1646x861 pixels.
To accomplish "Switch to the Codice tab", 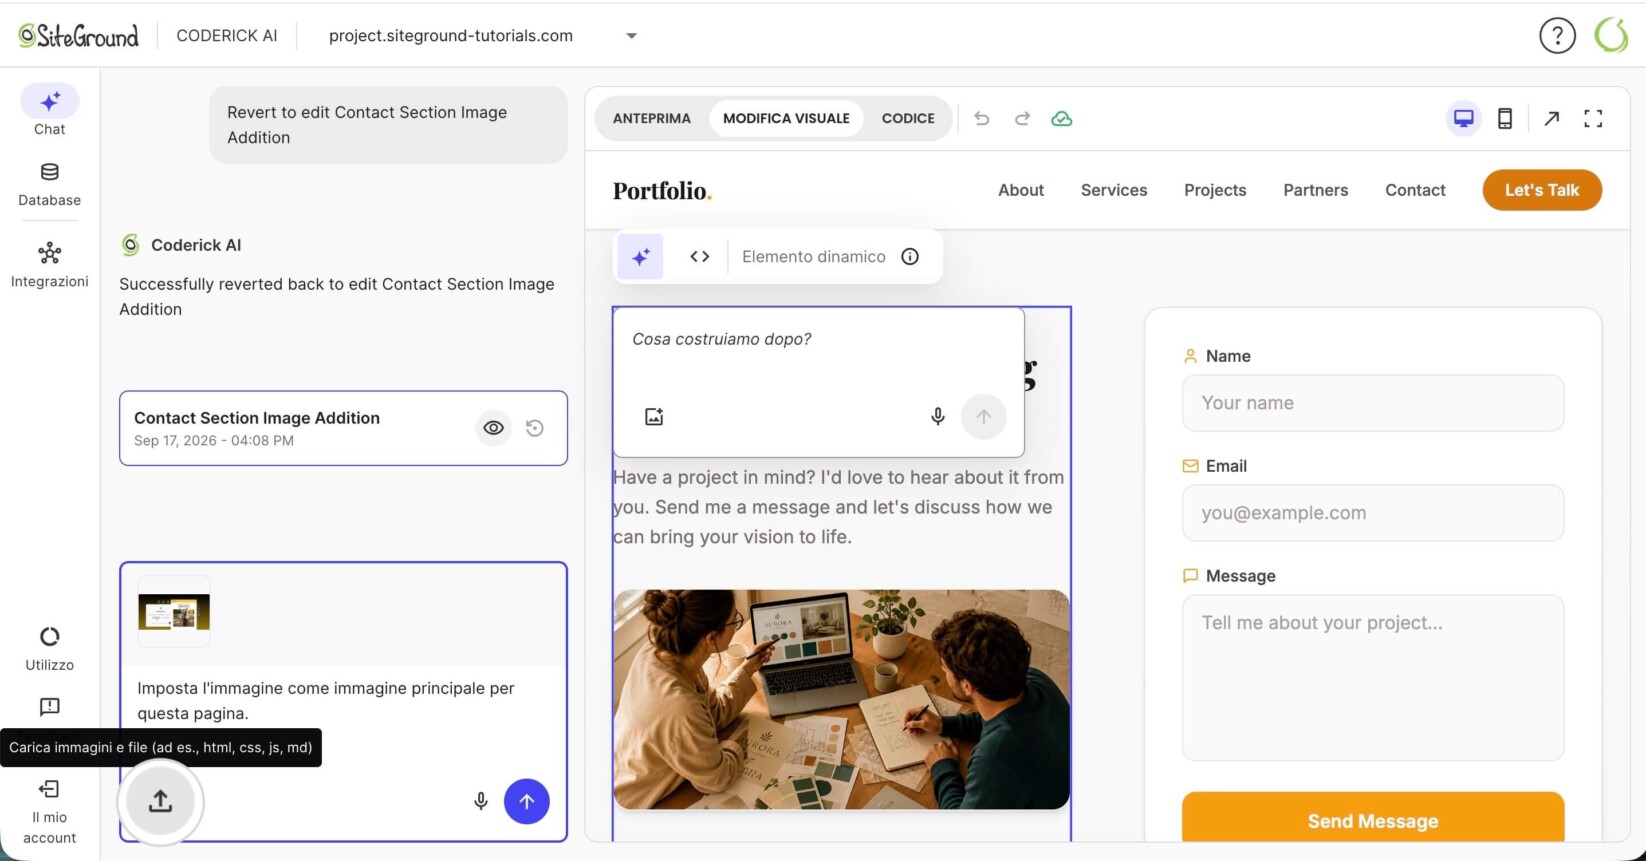I will point(908,119).
